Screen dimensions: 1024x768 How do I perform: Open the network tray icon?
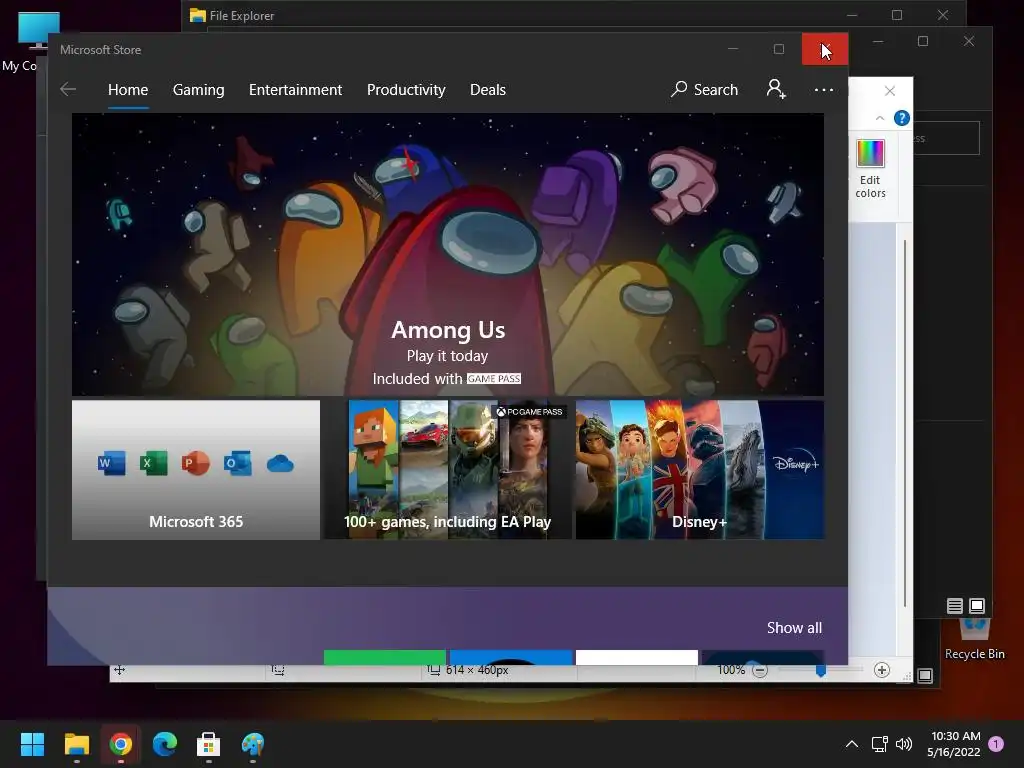[879, 744]
